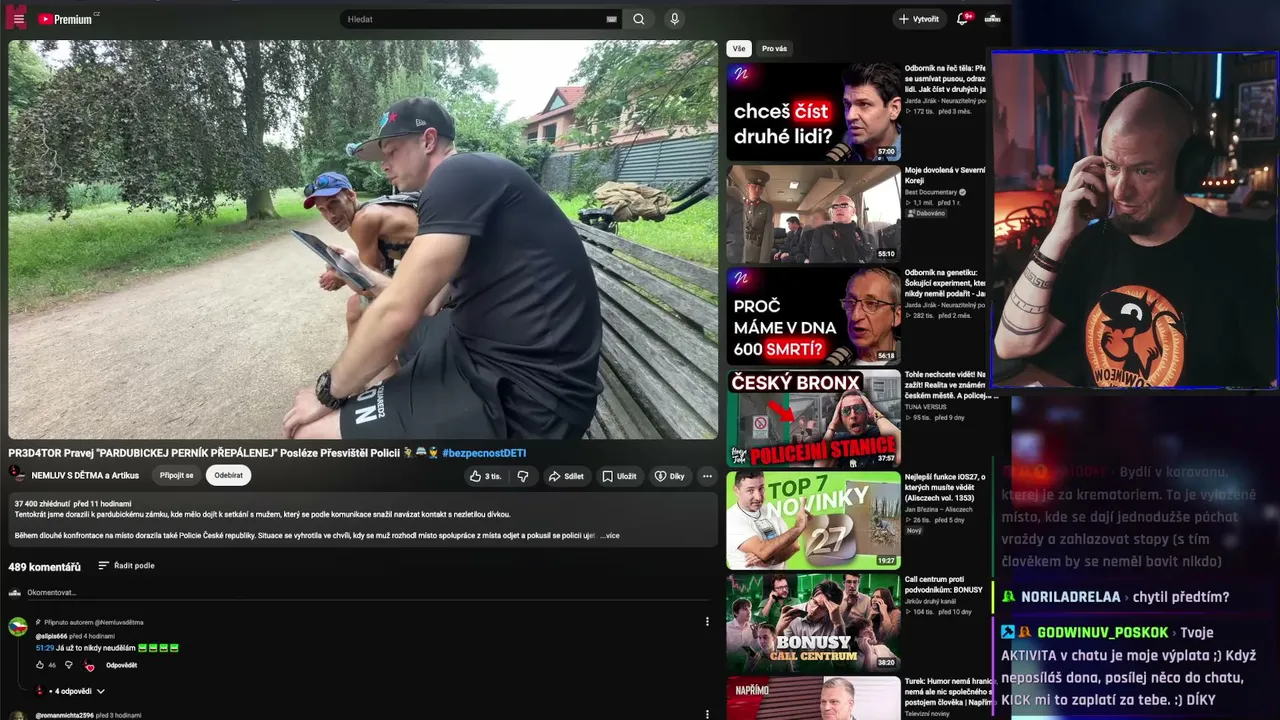This screenshot has height=720, width=1280.
Task: Select the Vše filter chip
Action: 739,48
